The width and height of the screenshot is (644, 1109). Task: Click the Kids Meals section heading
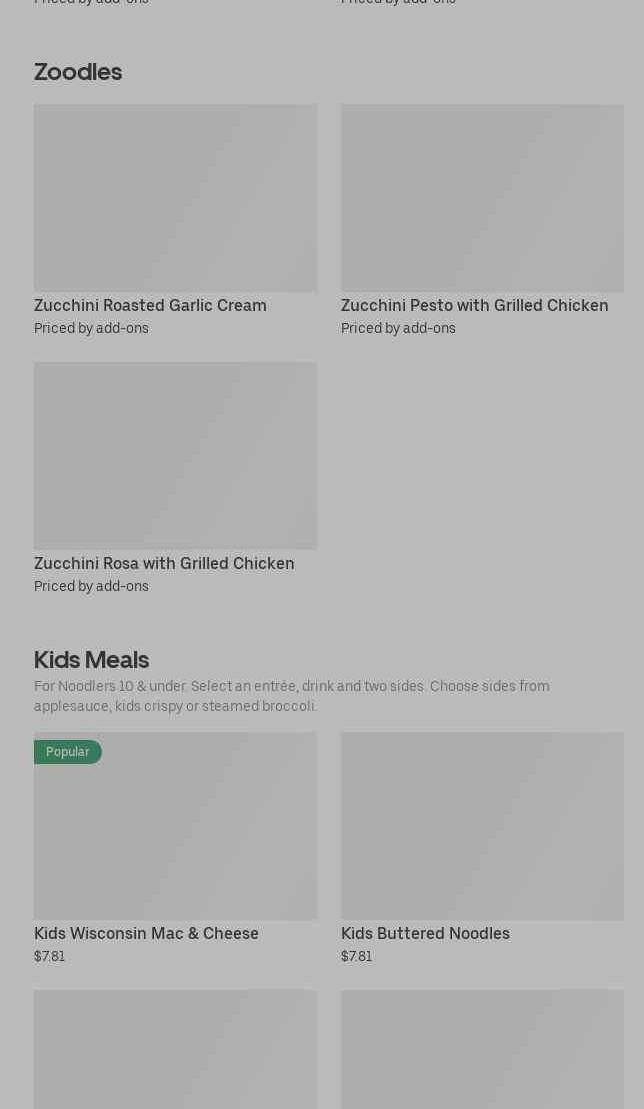coord(91,660)
